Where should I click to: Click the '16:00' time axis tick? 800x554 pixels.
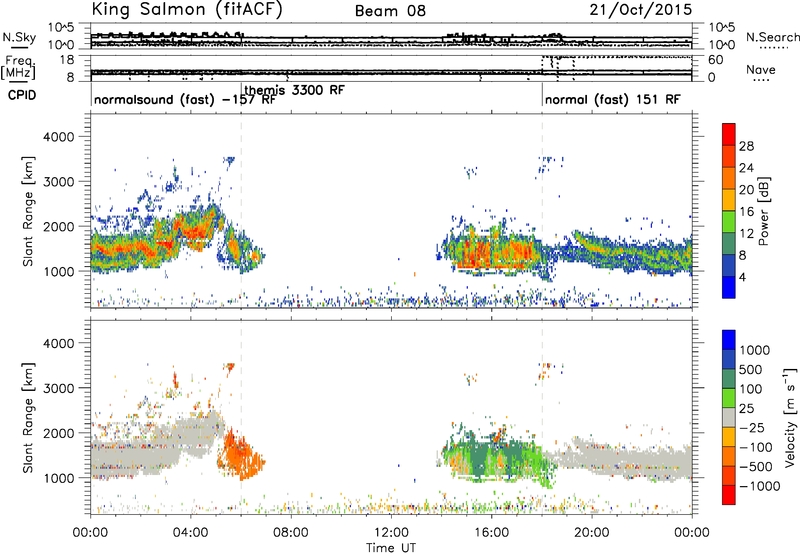coord(491,533)
